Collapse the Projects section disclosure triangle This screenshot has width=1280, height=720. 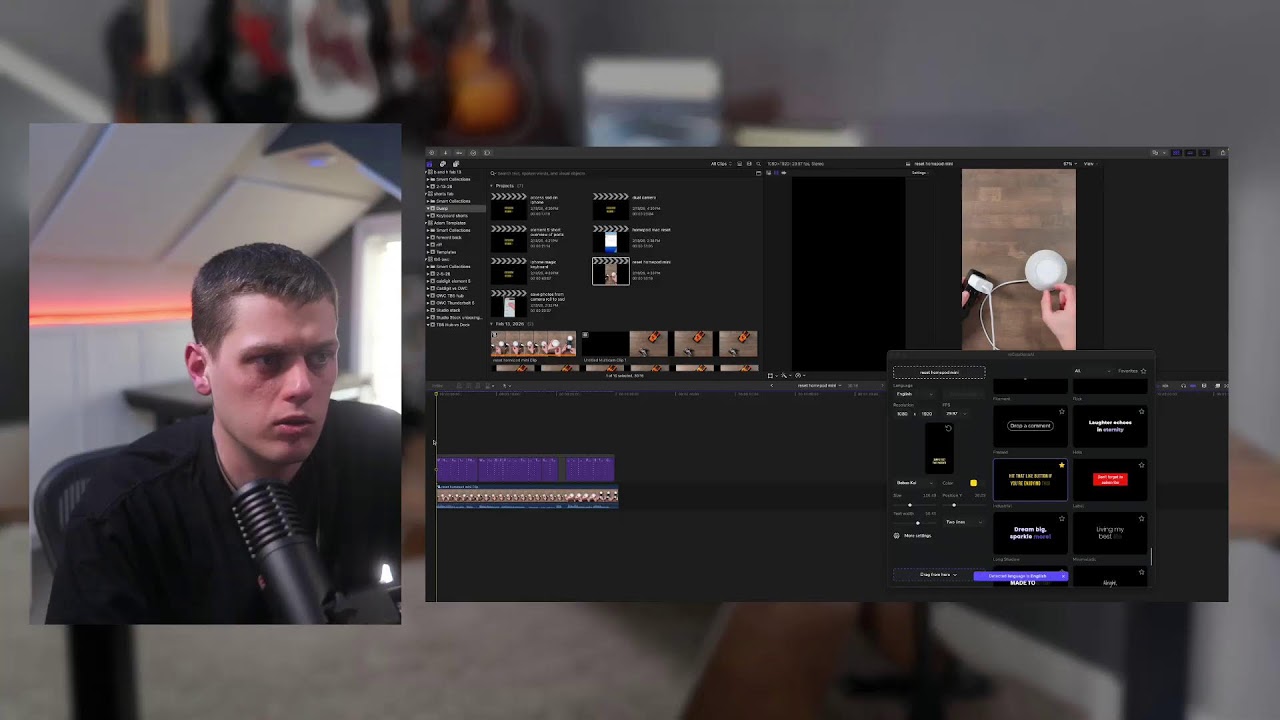(491, 186)
